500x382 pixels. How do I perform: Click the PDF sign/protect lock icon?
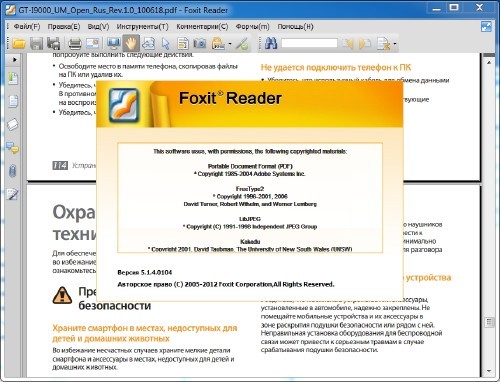[219, 44]
